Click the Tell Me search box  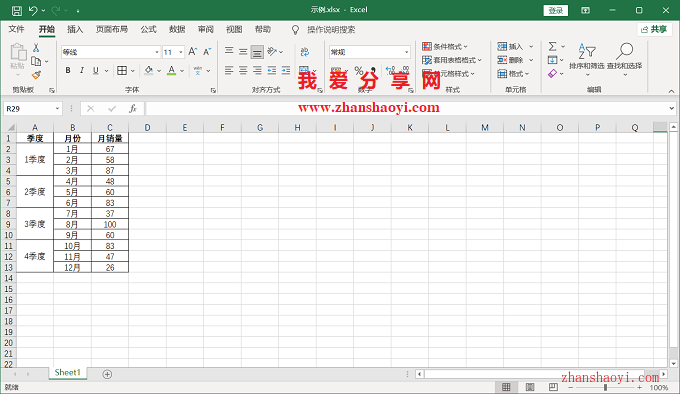tap(331, 29)
